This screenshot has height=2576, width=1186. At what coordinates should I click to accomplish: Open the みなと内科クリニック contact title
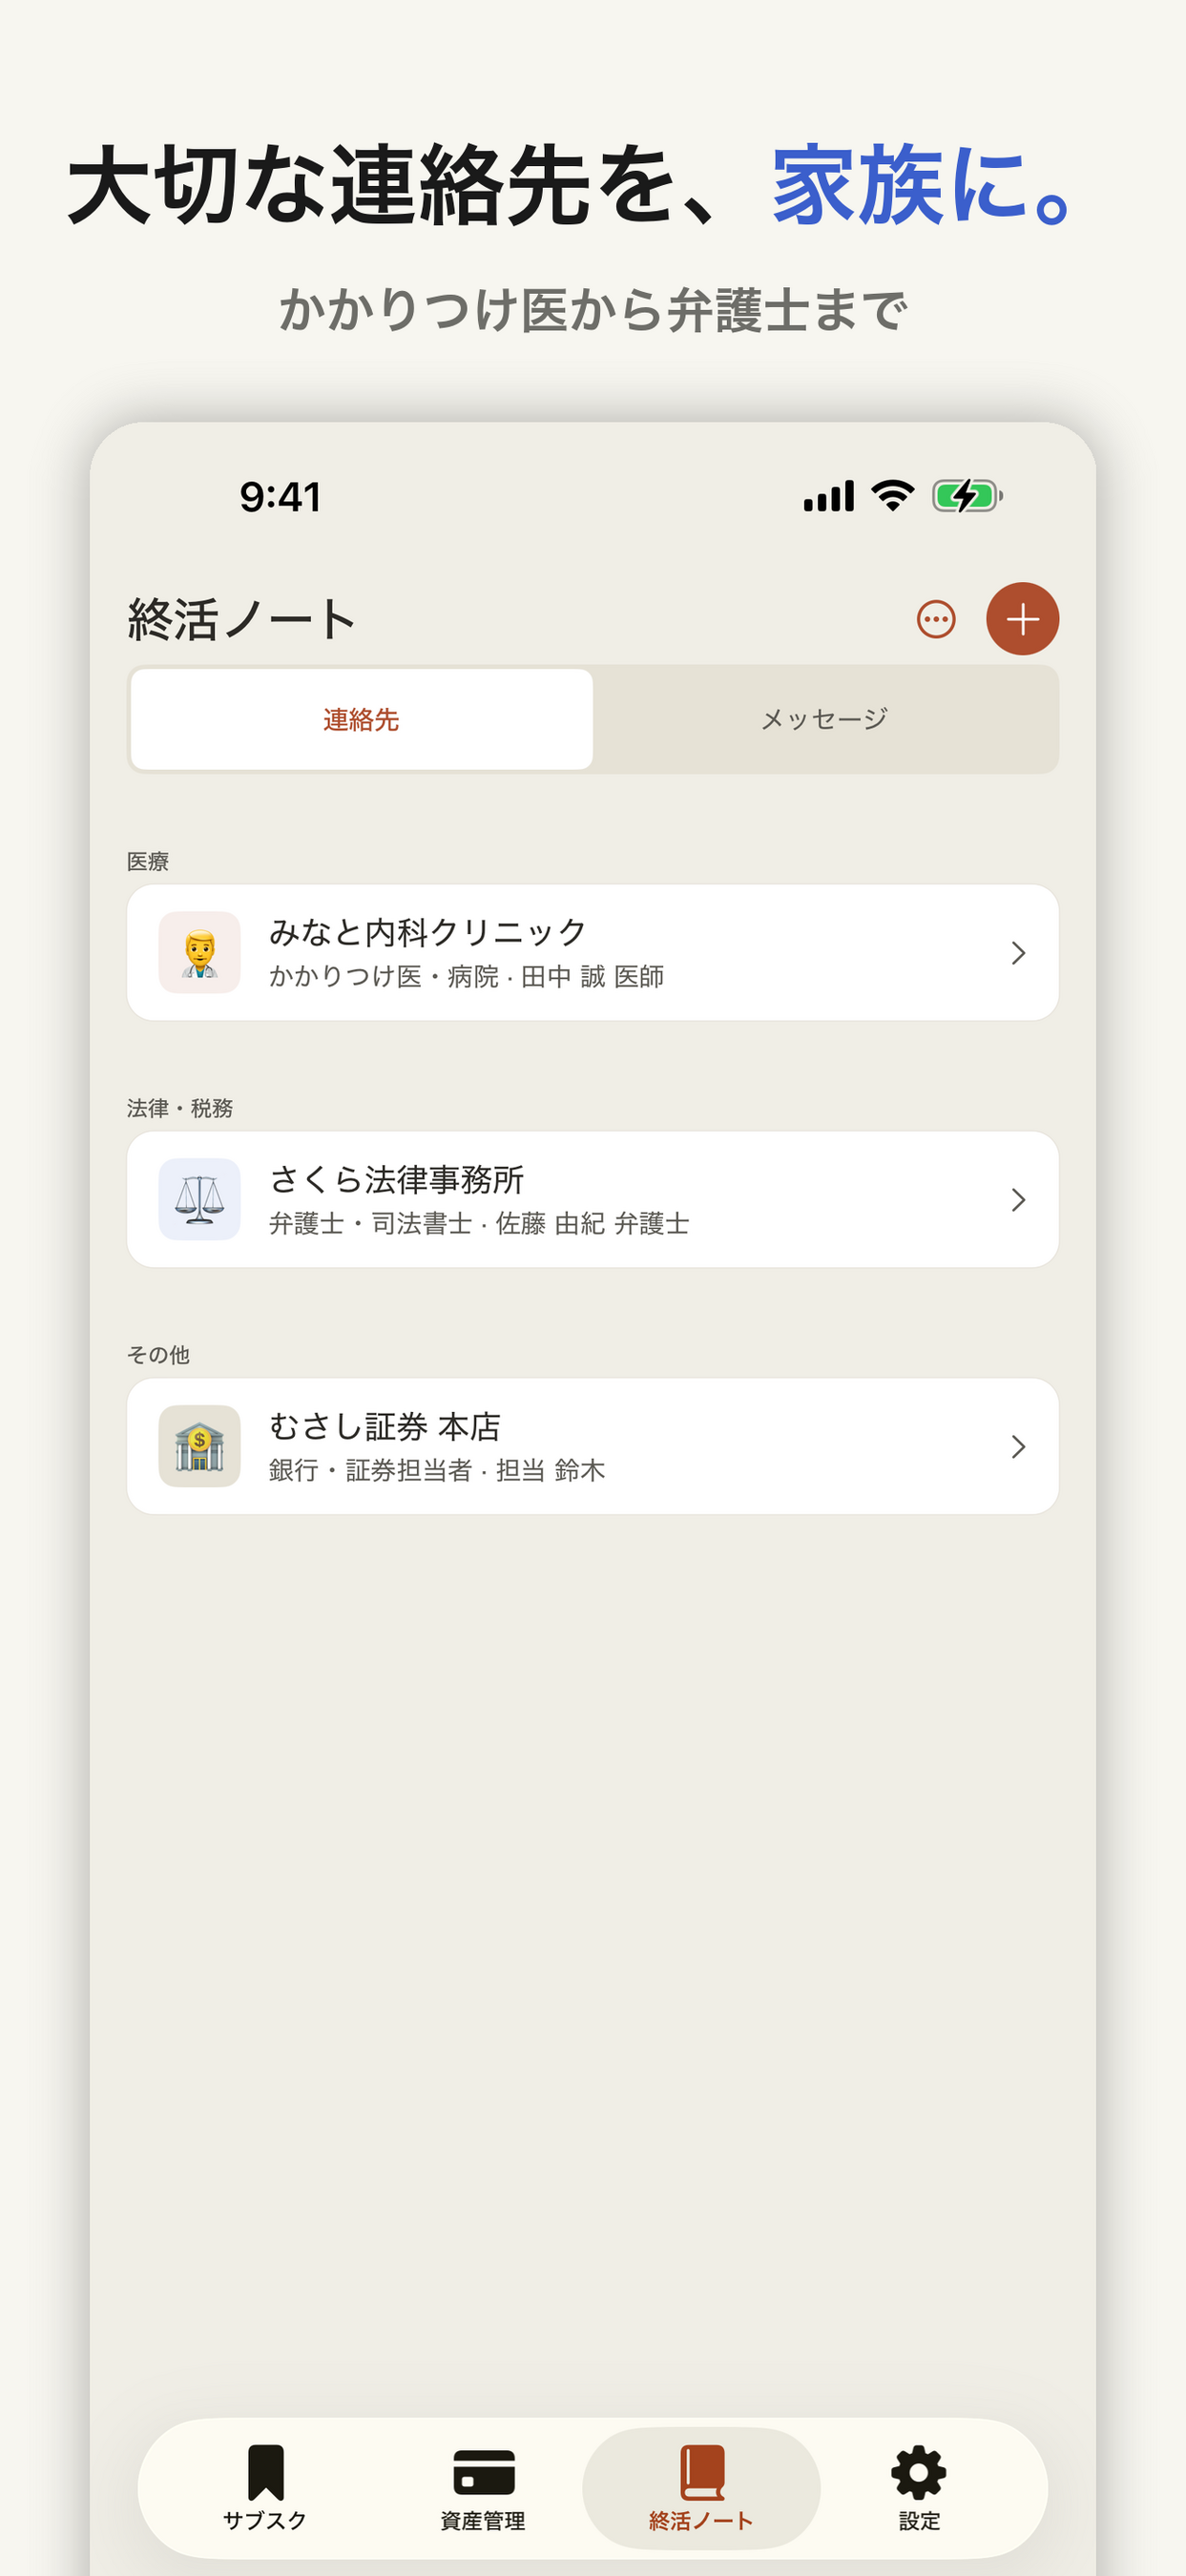428,932
